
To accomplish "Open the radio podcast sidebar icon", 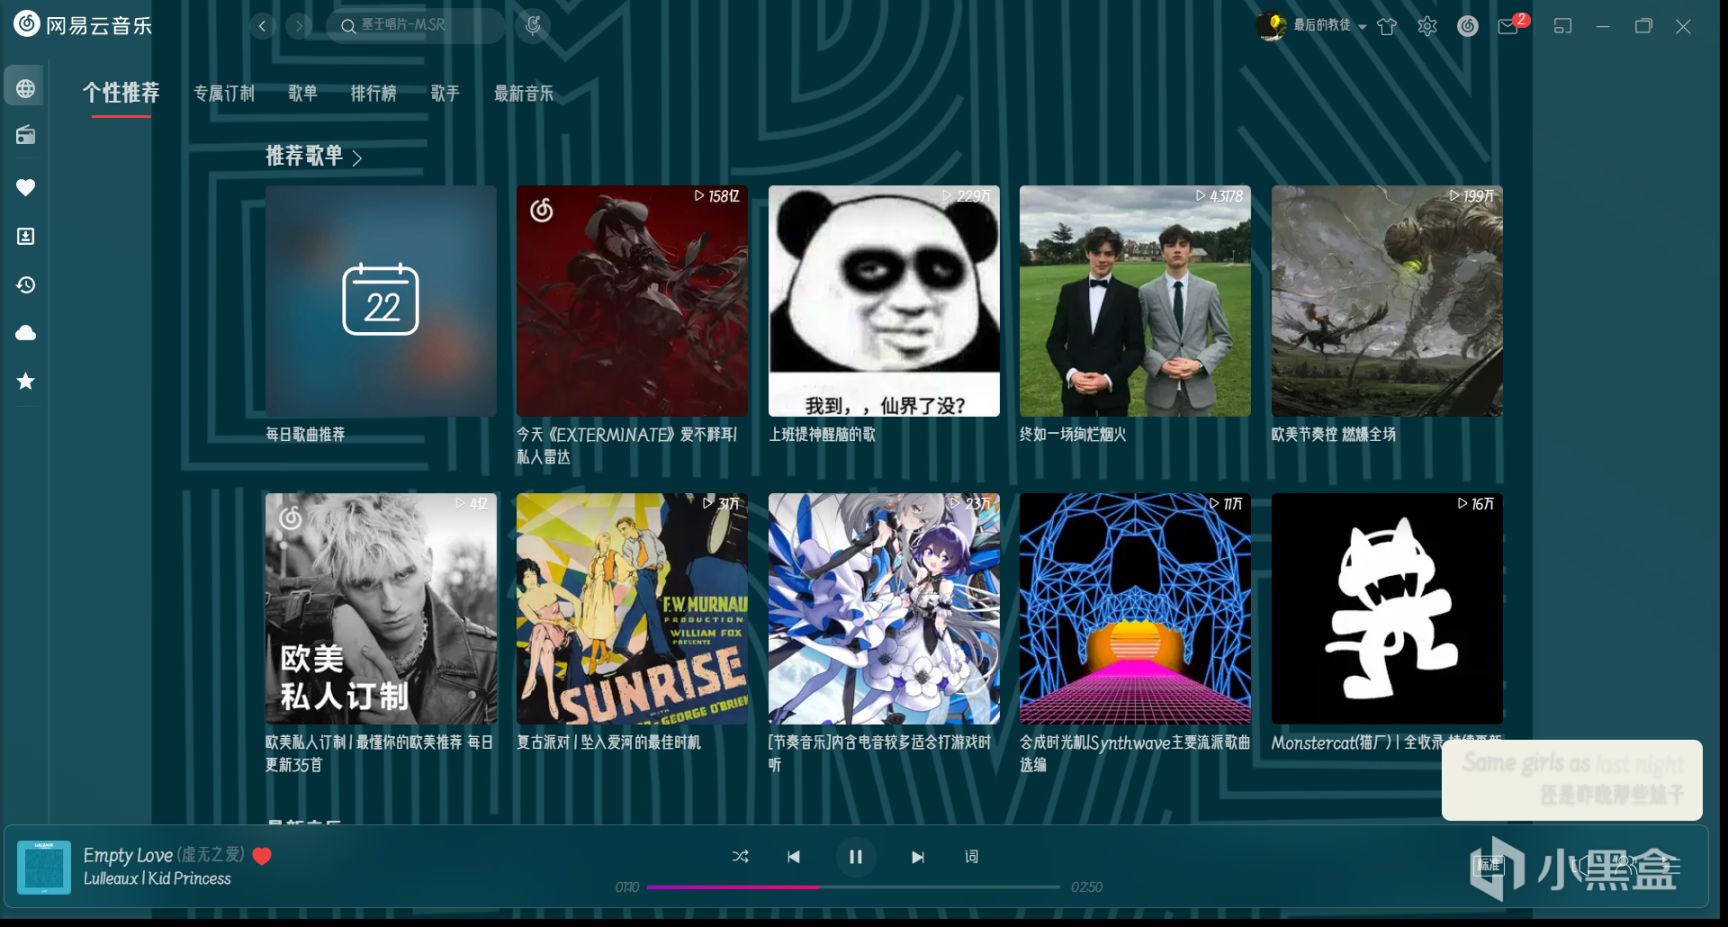I will pos(26,135).
